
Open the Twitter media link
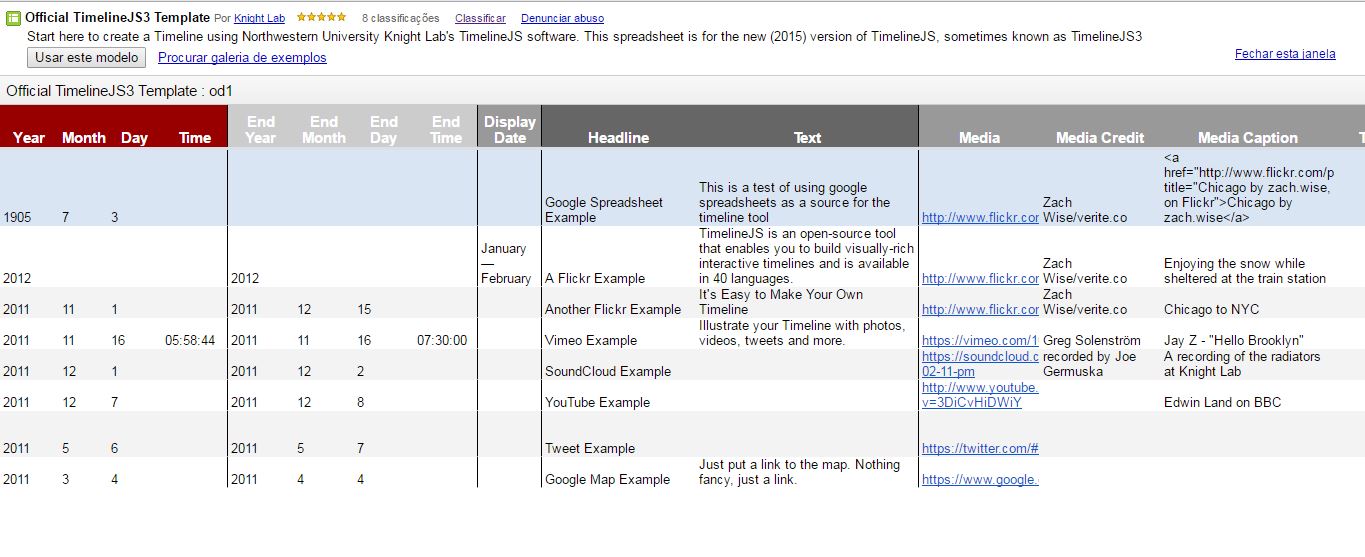(x=979, y=449)
